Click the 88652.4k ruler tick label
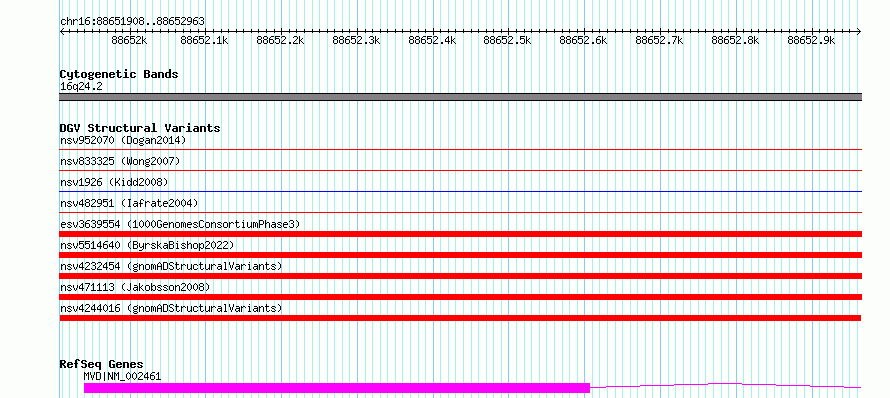This screenshot has height=398, width=890. tap(432, 40)
